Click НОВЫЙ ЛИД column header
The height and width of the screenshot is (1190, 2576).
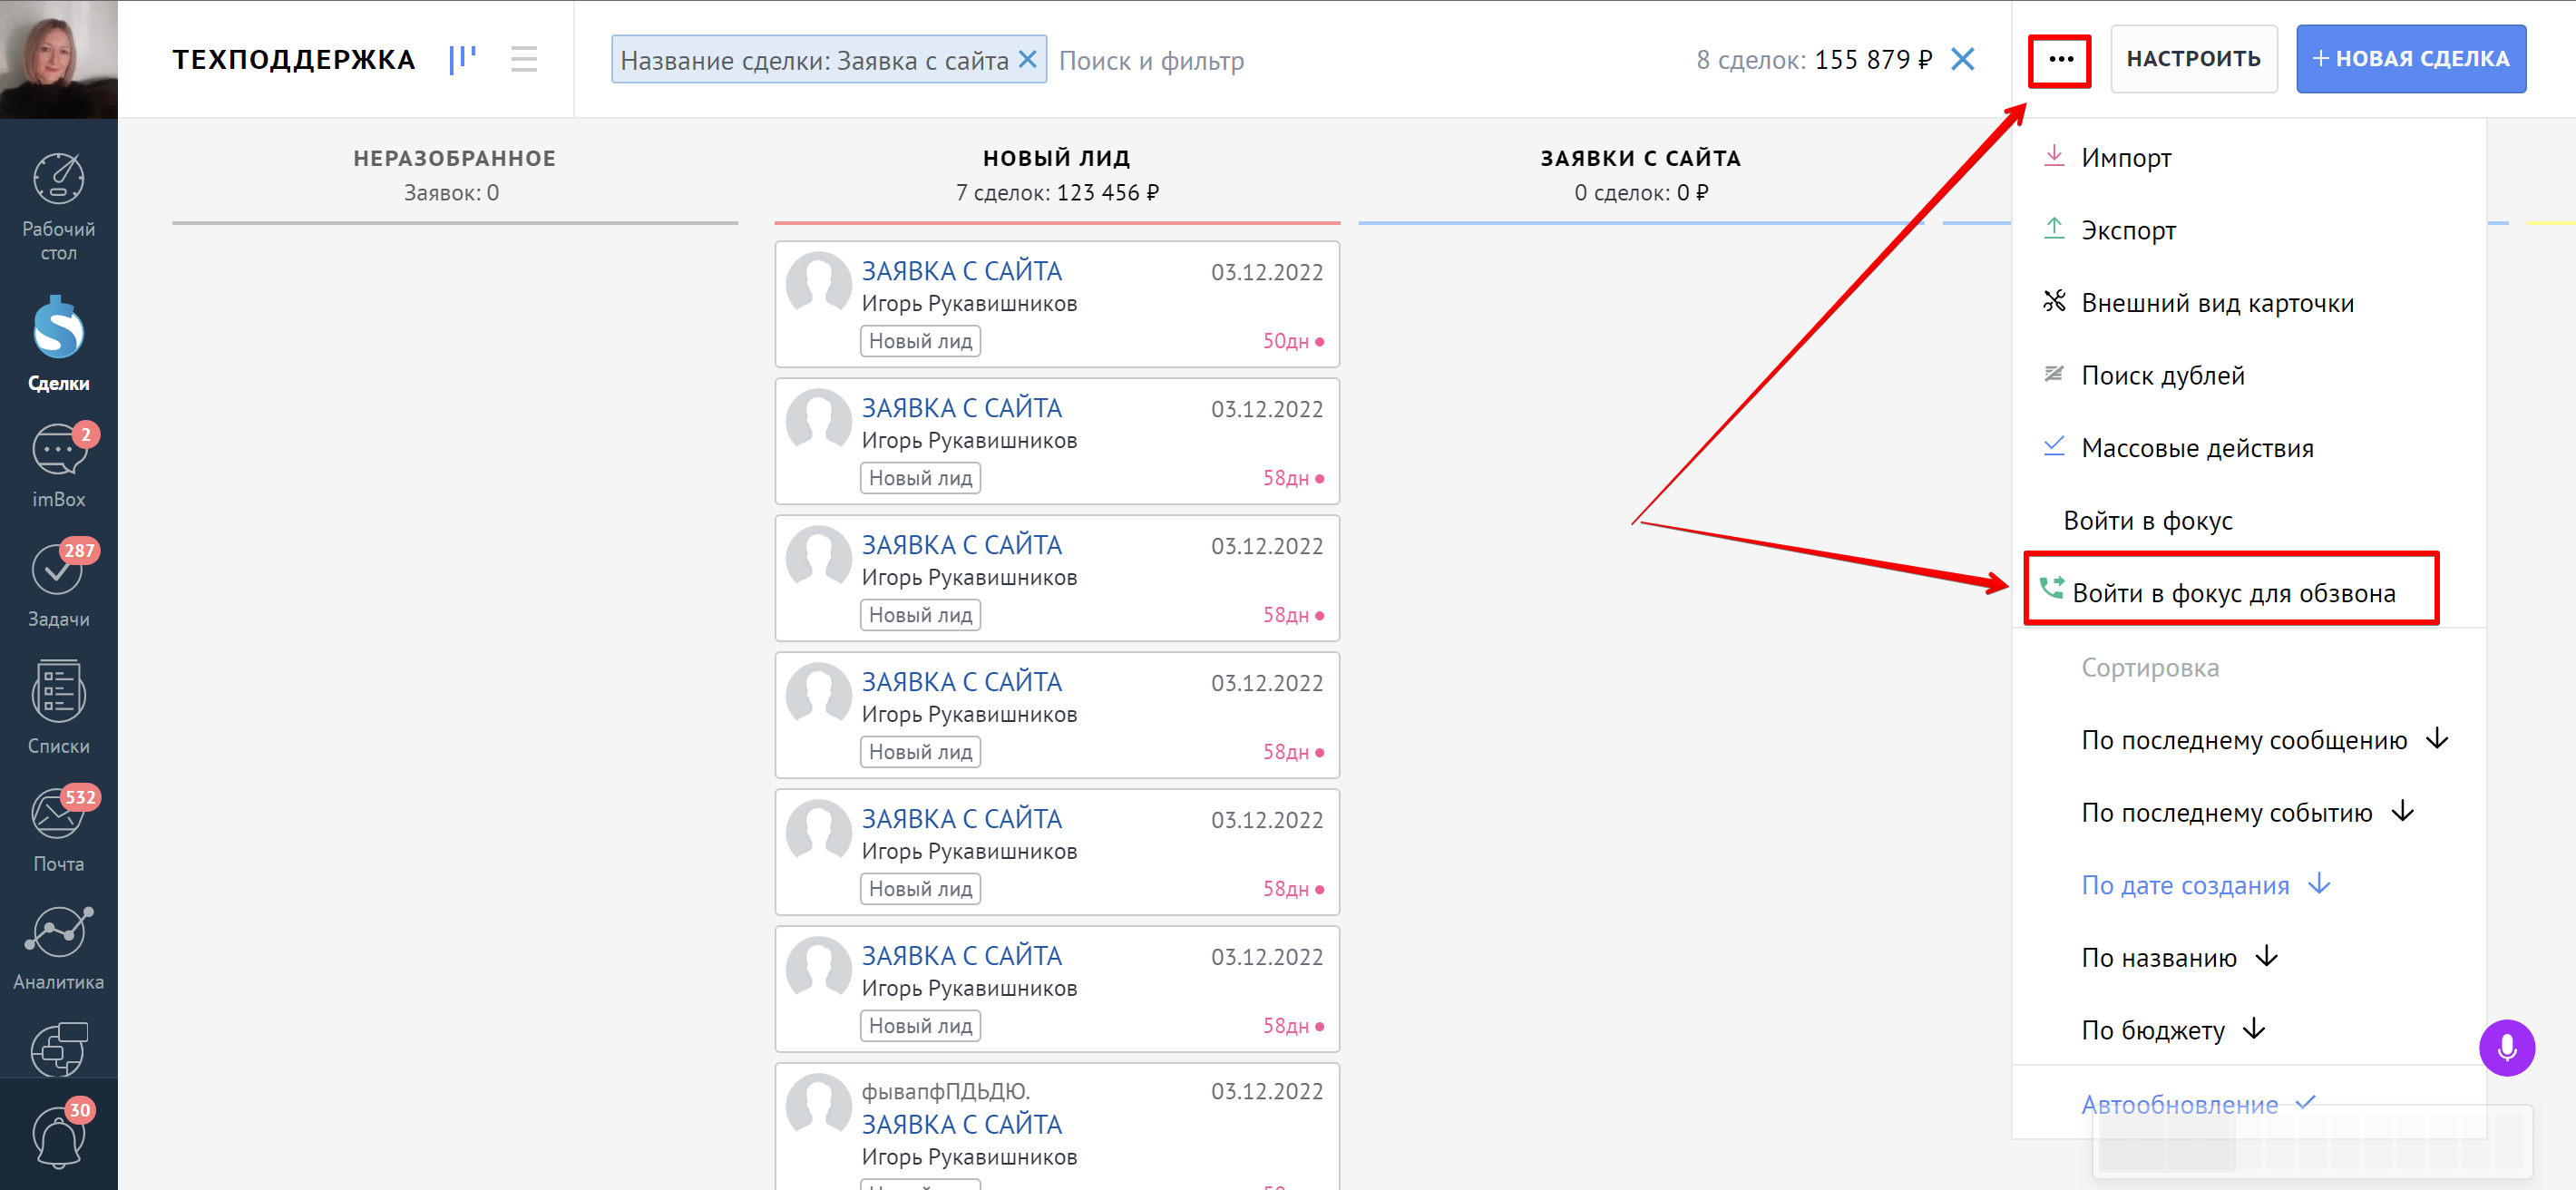1057,158
